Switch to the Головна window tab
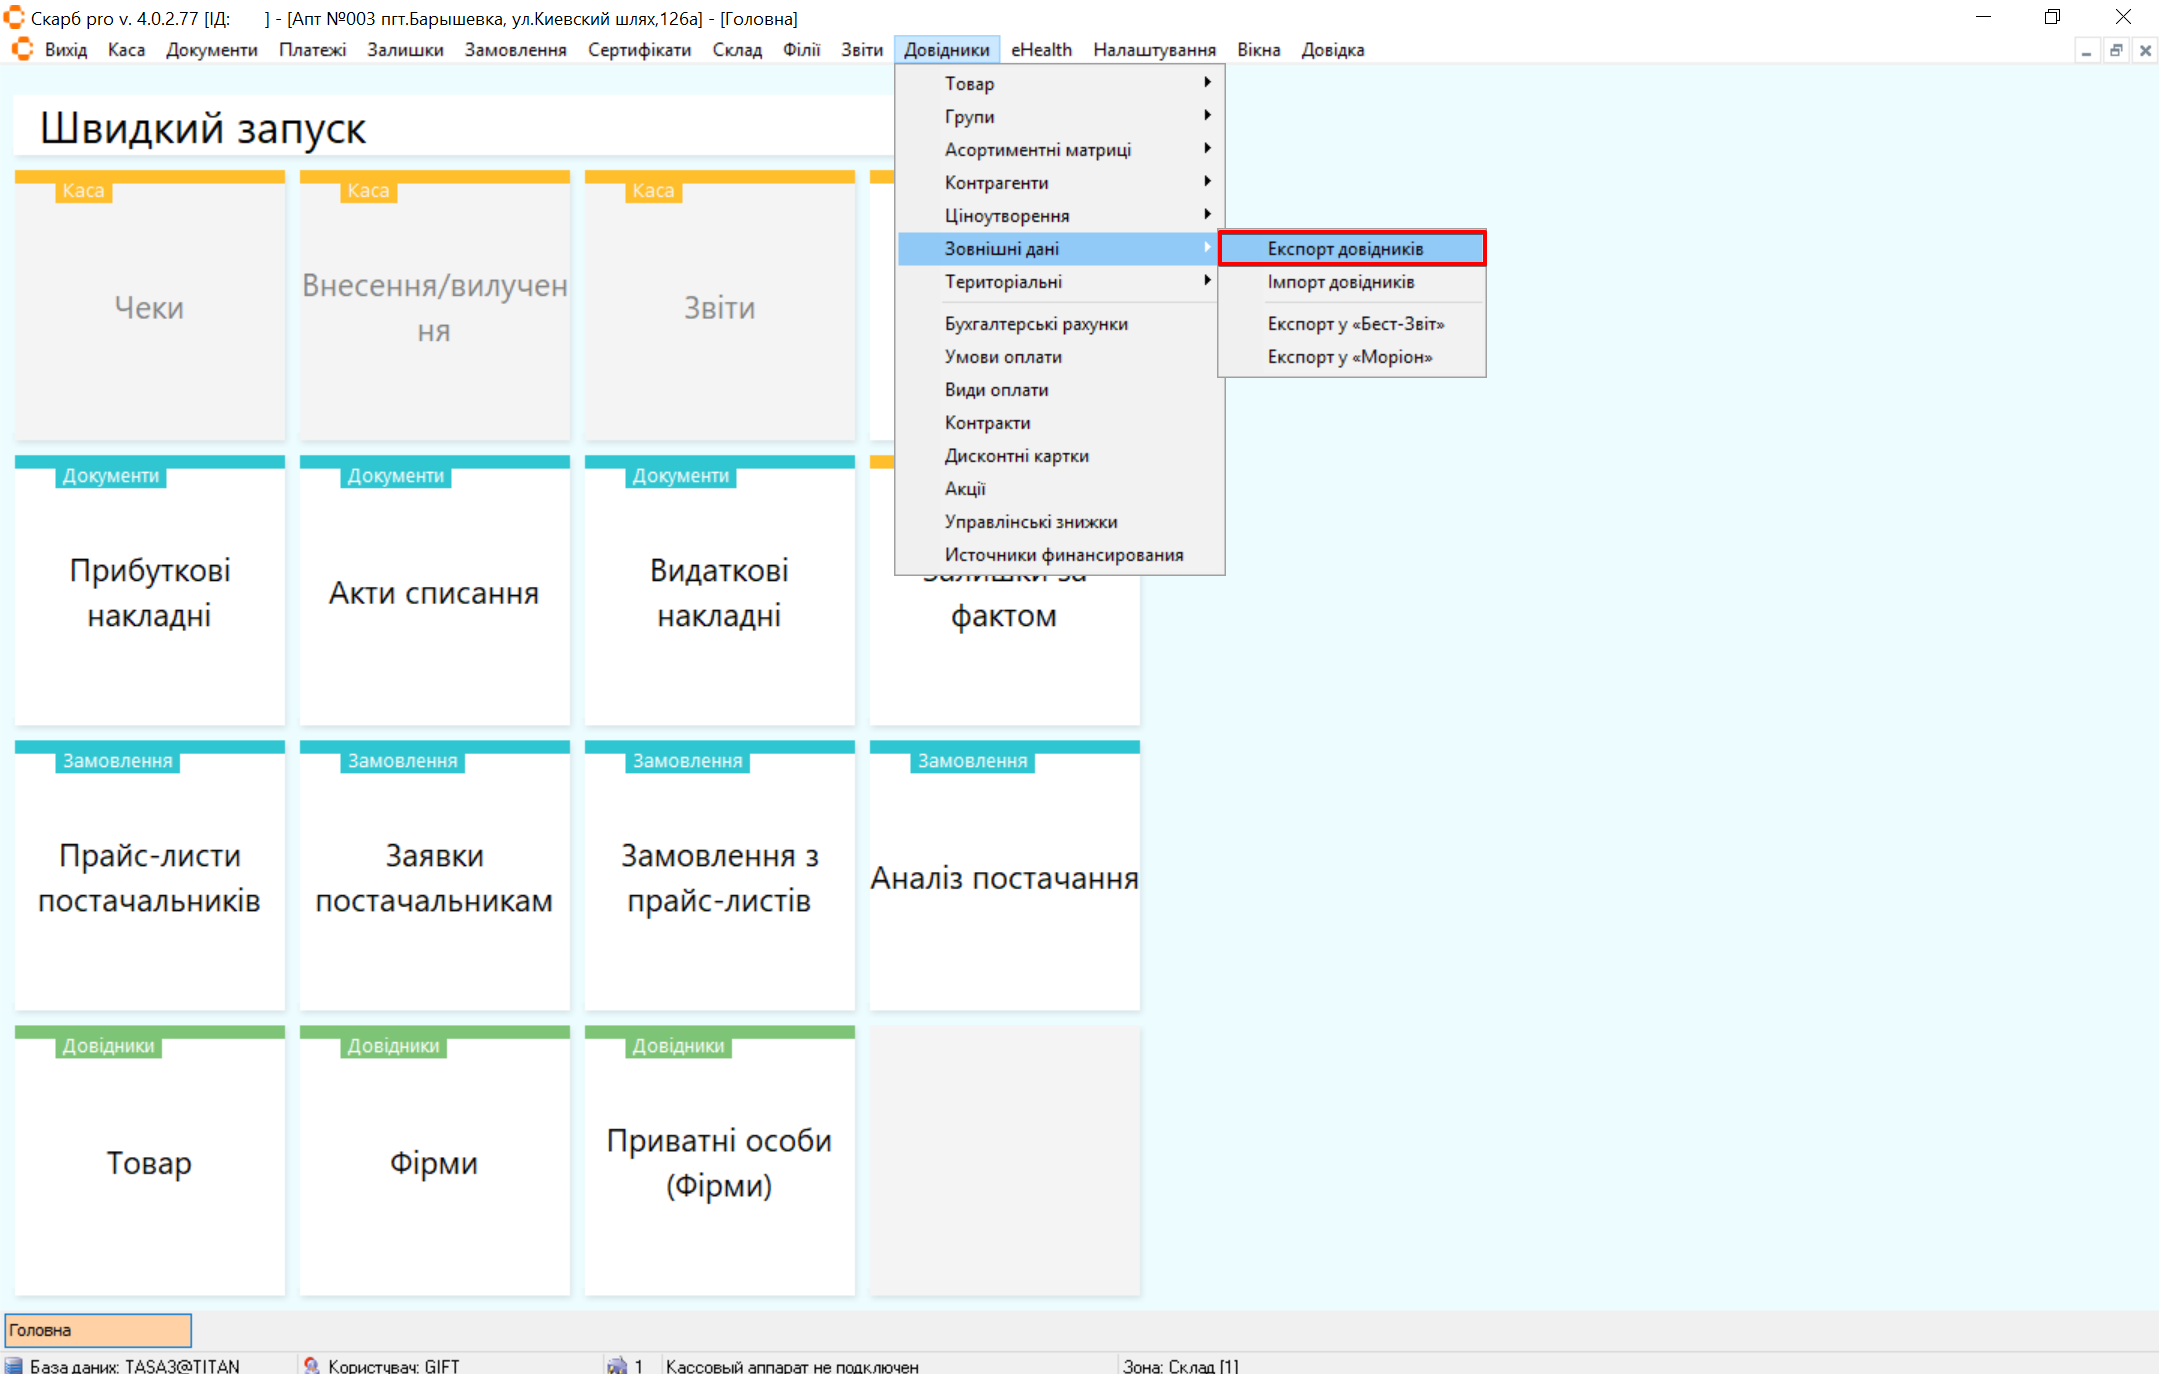Image resolution: width=2159 pixels, height=1374 pixels. point(97,1330)
